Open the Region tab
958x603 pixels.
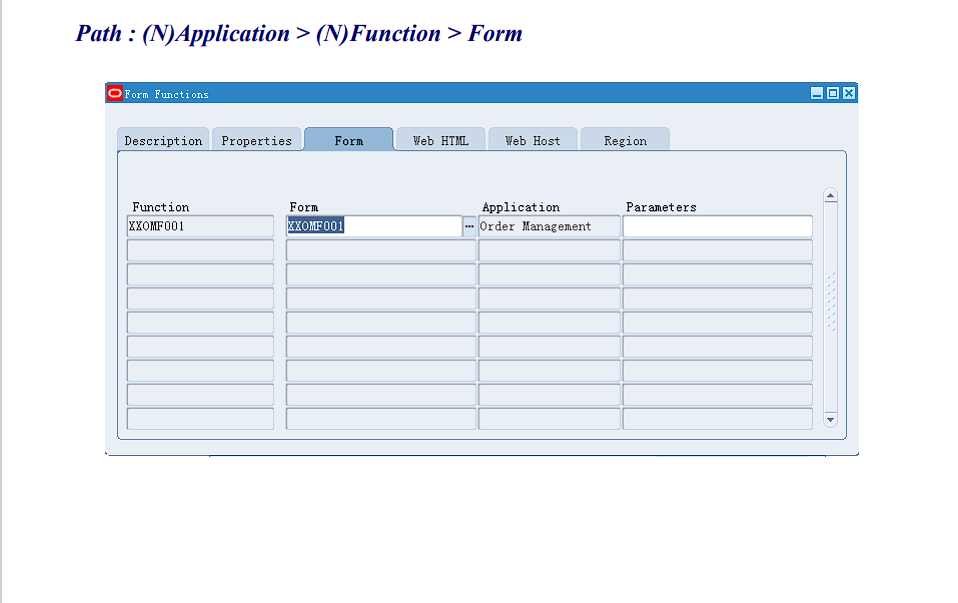[625, 140]
